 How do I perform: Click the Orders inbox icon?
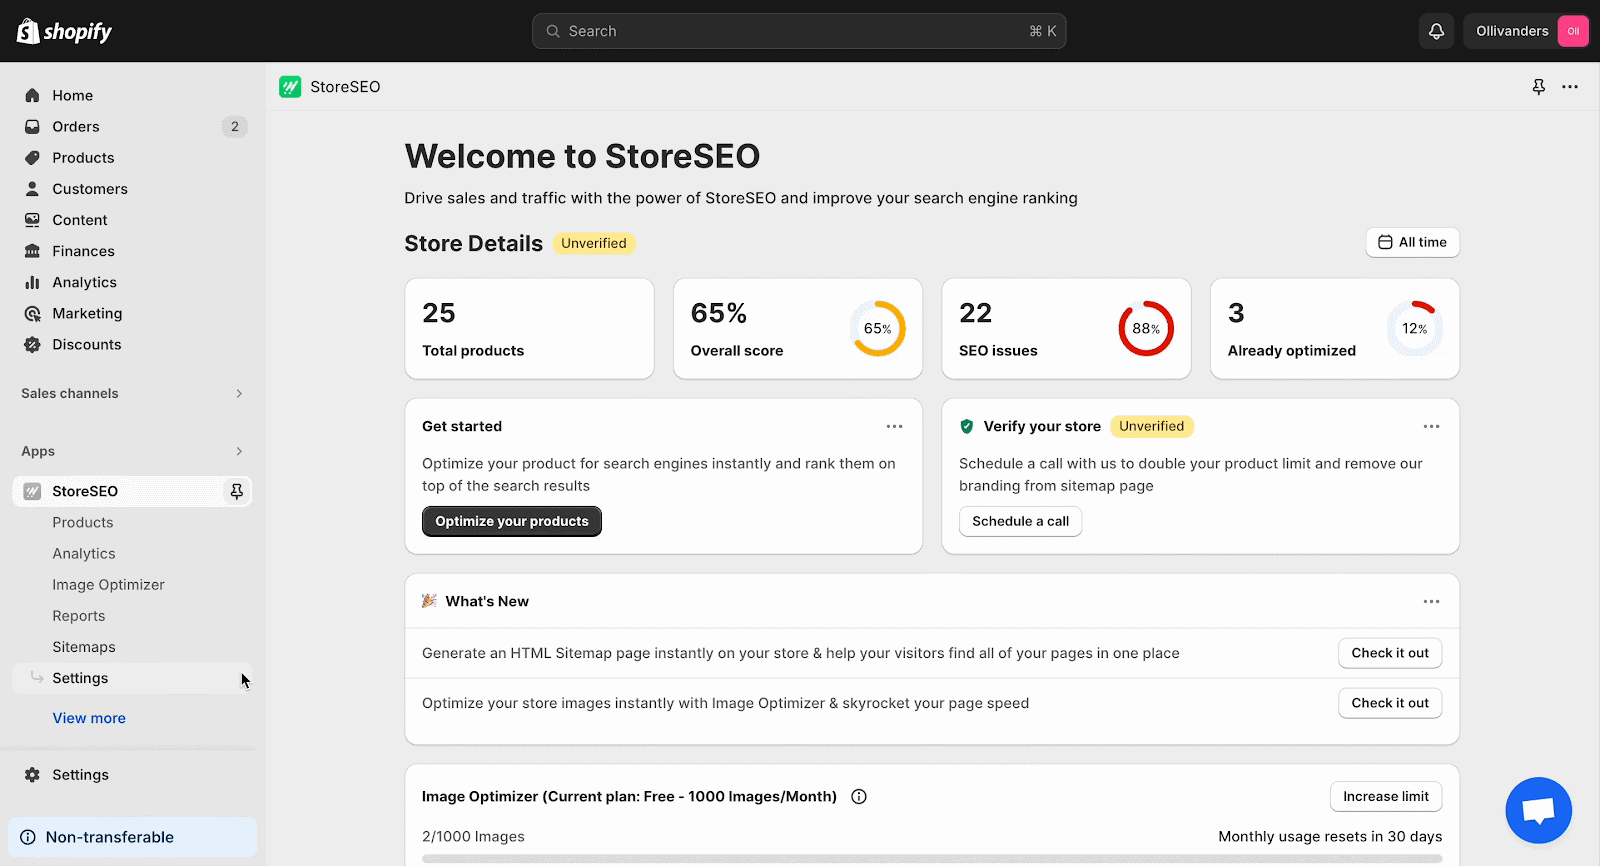32,126
